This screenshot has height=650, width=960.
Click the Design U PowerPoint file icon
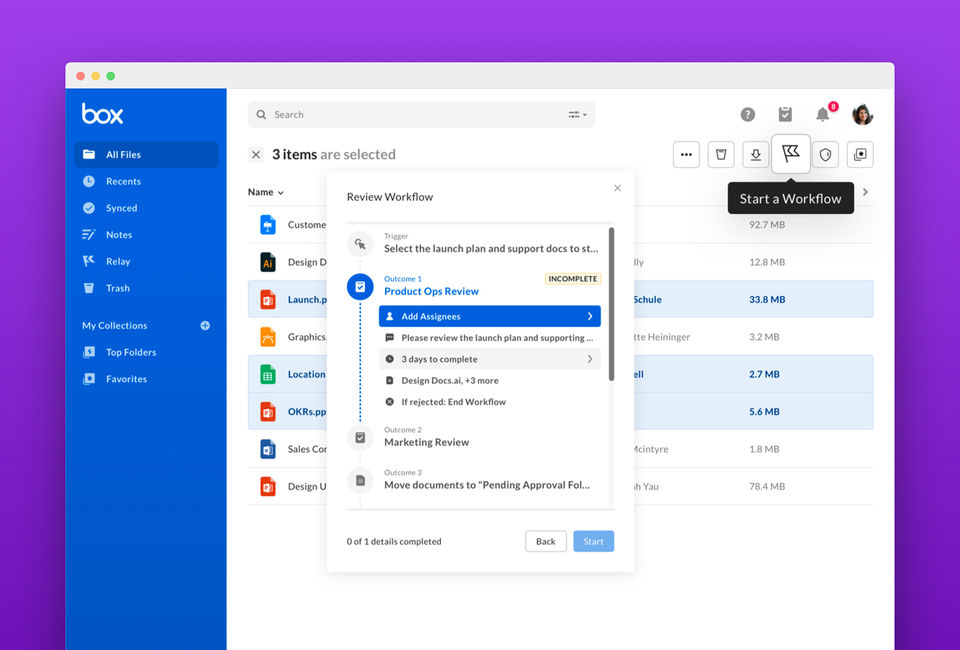click(x=268, y=486)
